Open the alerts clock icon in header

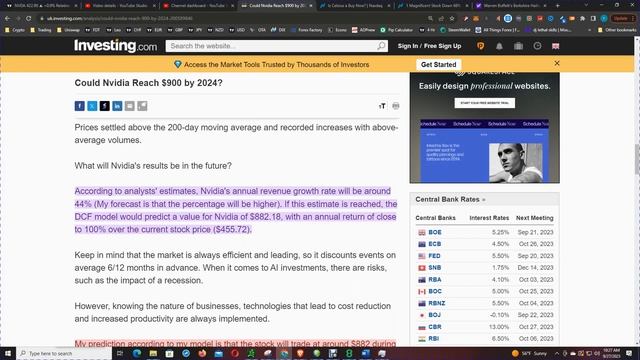pyautogui.click(x=537, y=46)
